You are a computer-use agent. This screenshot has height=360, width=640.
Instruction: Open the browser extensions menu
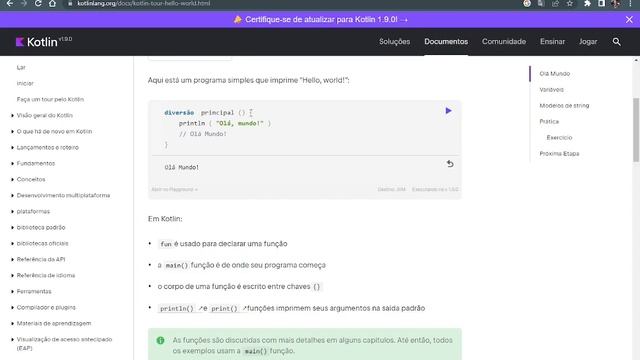(x=587, y=3)
